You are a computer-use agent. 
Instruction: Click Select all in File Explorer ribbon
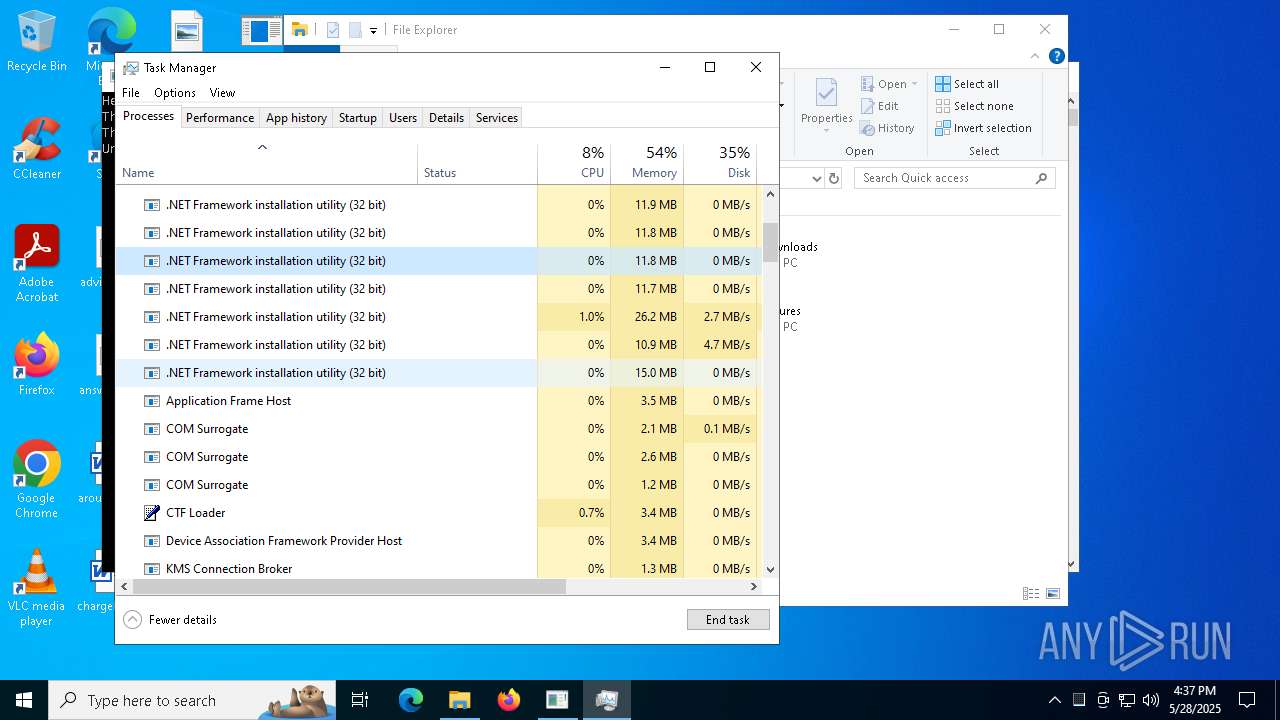pyautogui.click(x=967, y=84)
